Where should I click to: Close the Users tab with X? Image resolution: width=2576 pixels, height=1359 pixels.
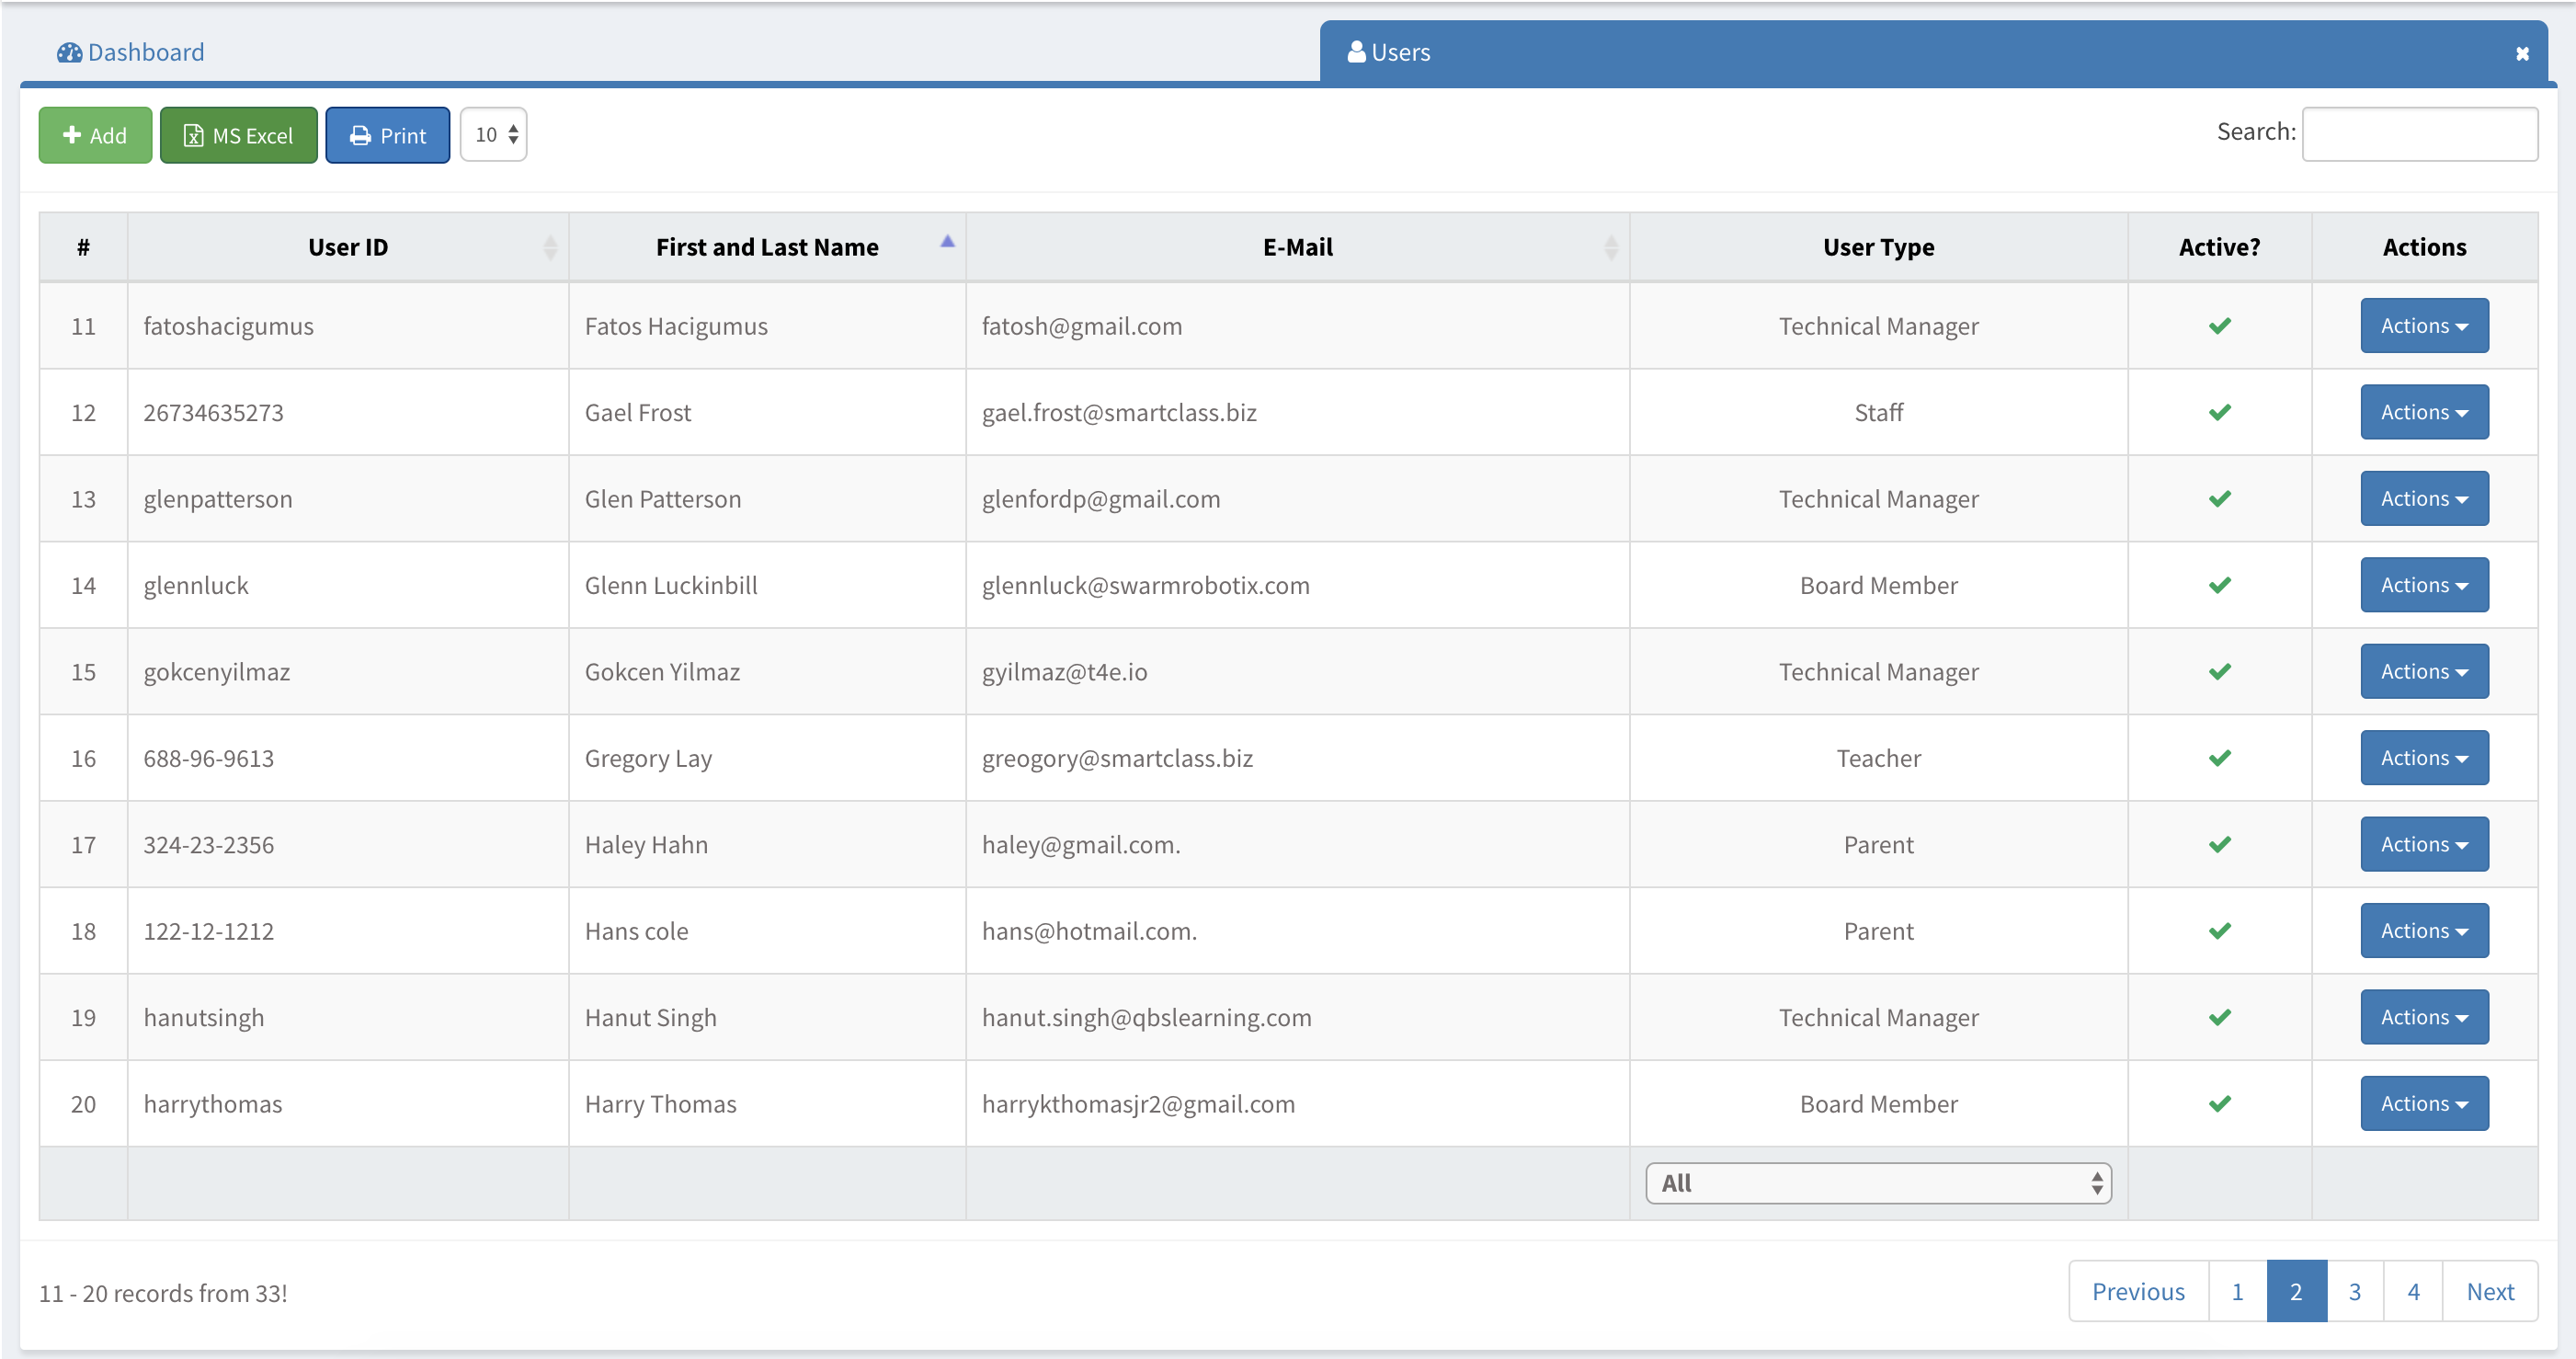[x=2522, y=54]
